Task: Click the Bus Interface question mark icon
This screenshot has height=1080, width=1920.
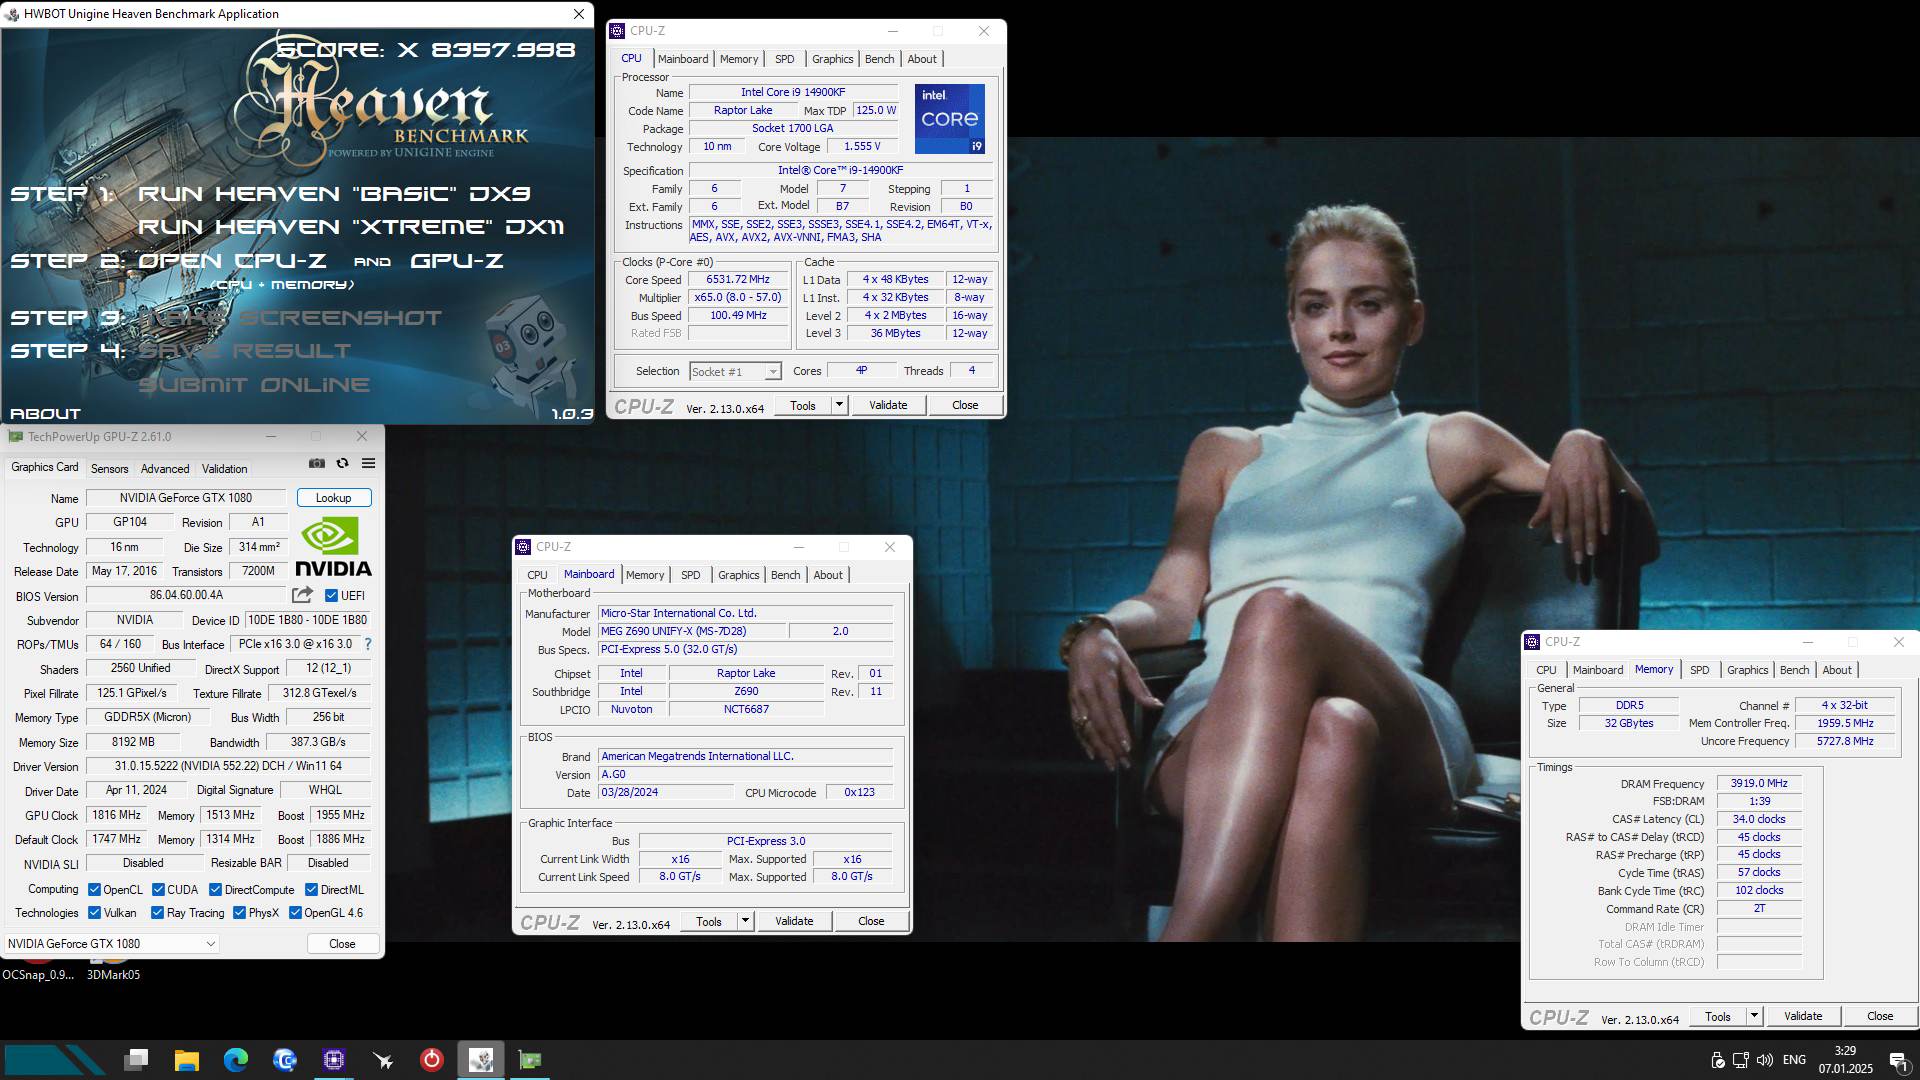Action: 368,644
